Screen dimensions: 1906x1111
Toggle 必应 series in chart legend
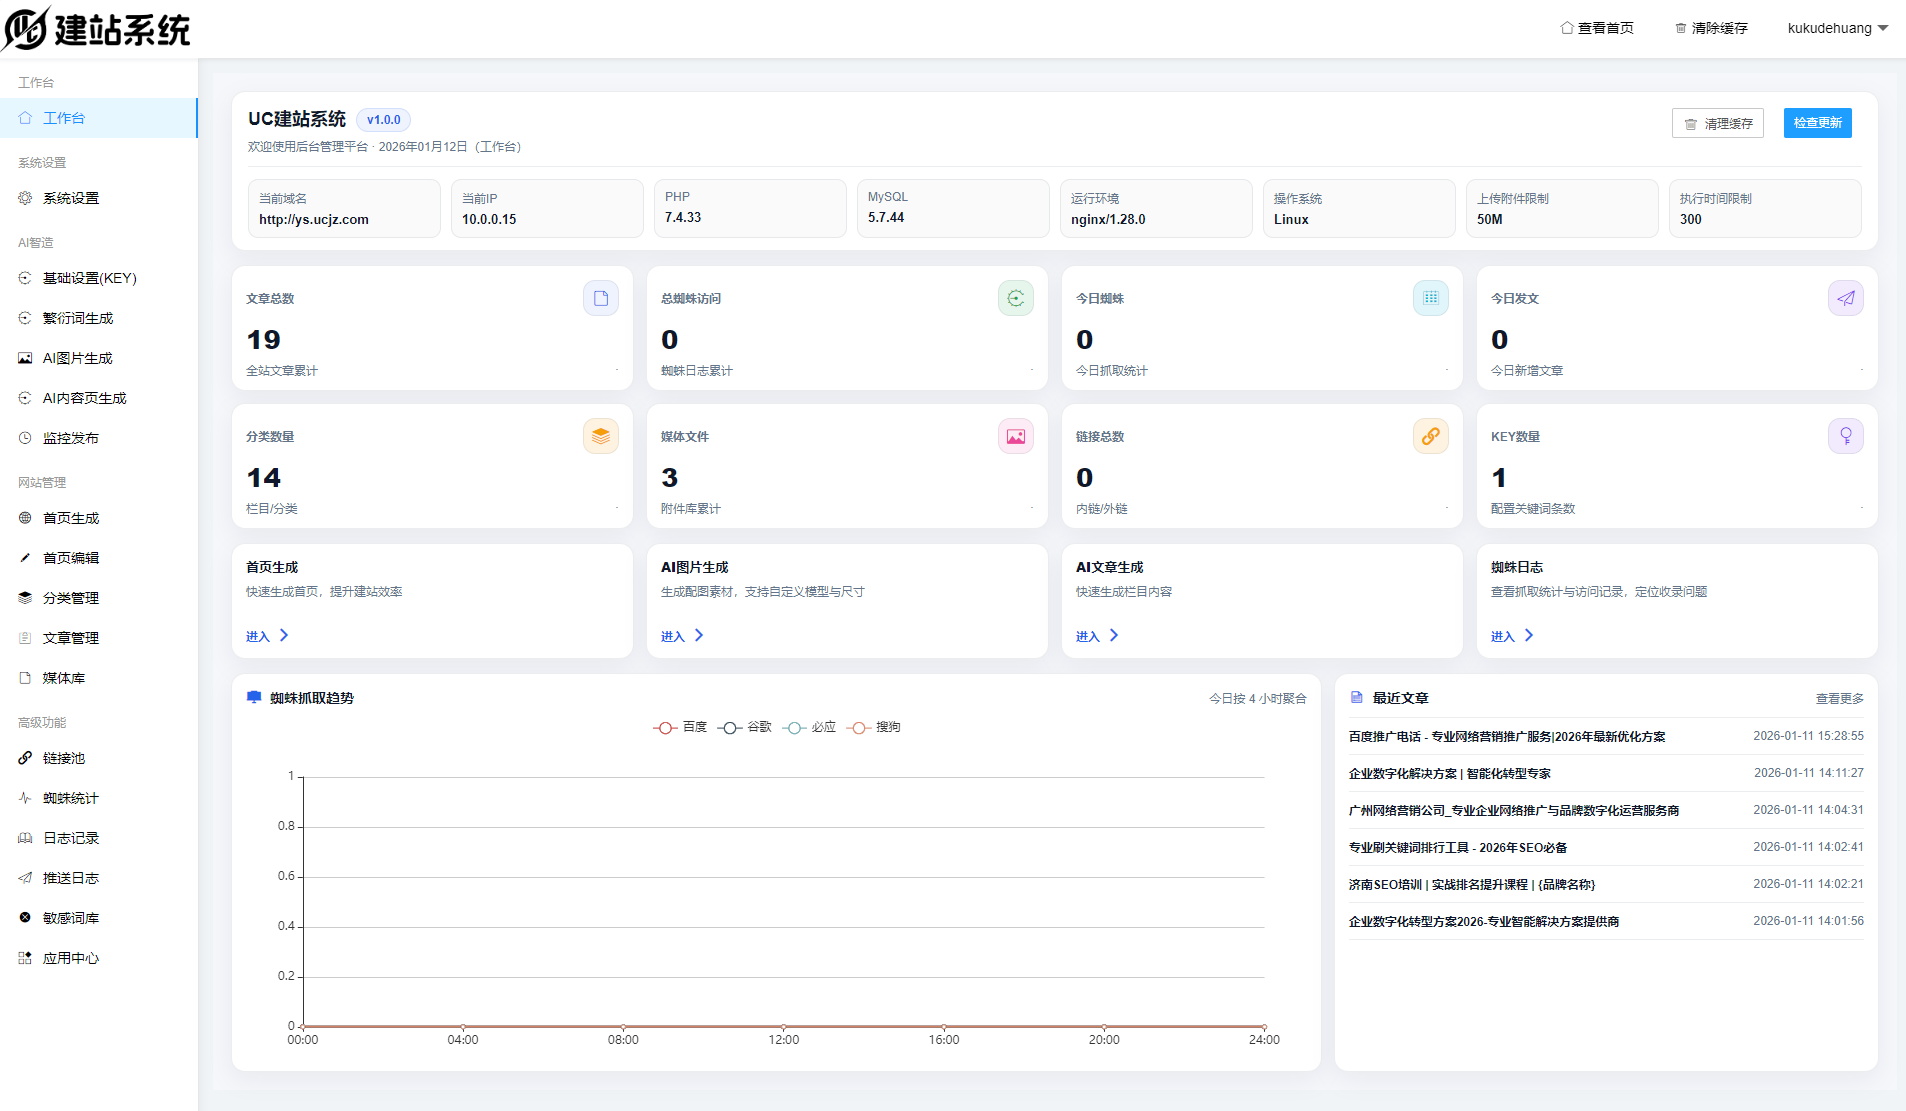(809, 727)
